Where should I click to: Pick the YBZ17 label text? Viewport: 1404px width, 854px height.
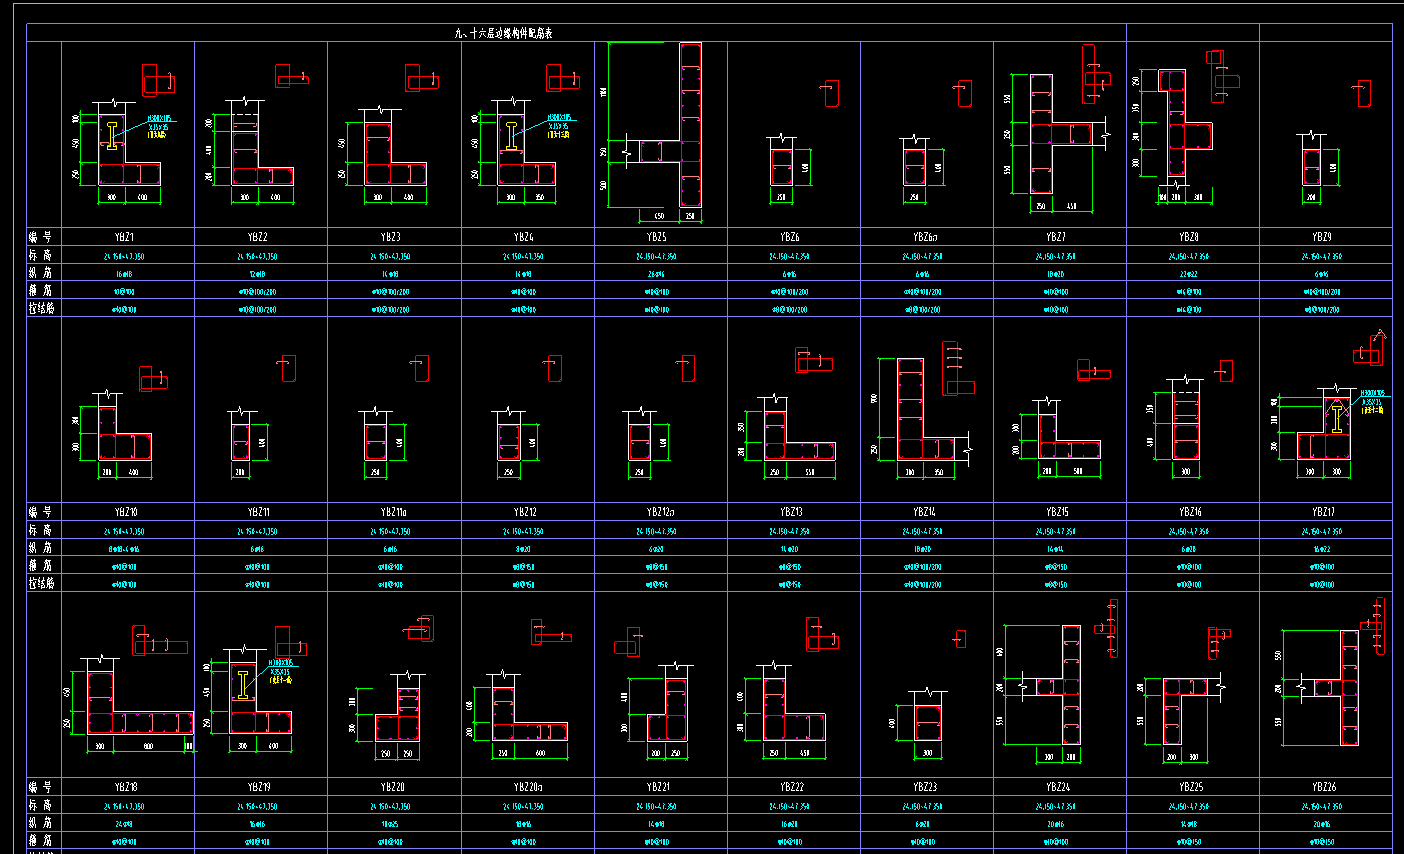(x=1323, y=512)
